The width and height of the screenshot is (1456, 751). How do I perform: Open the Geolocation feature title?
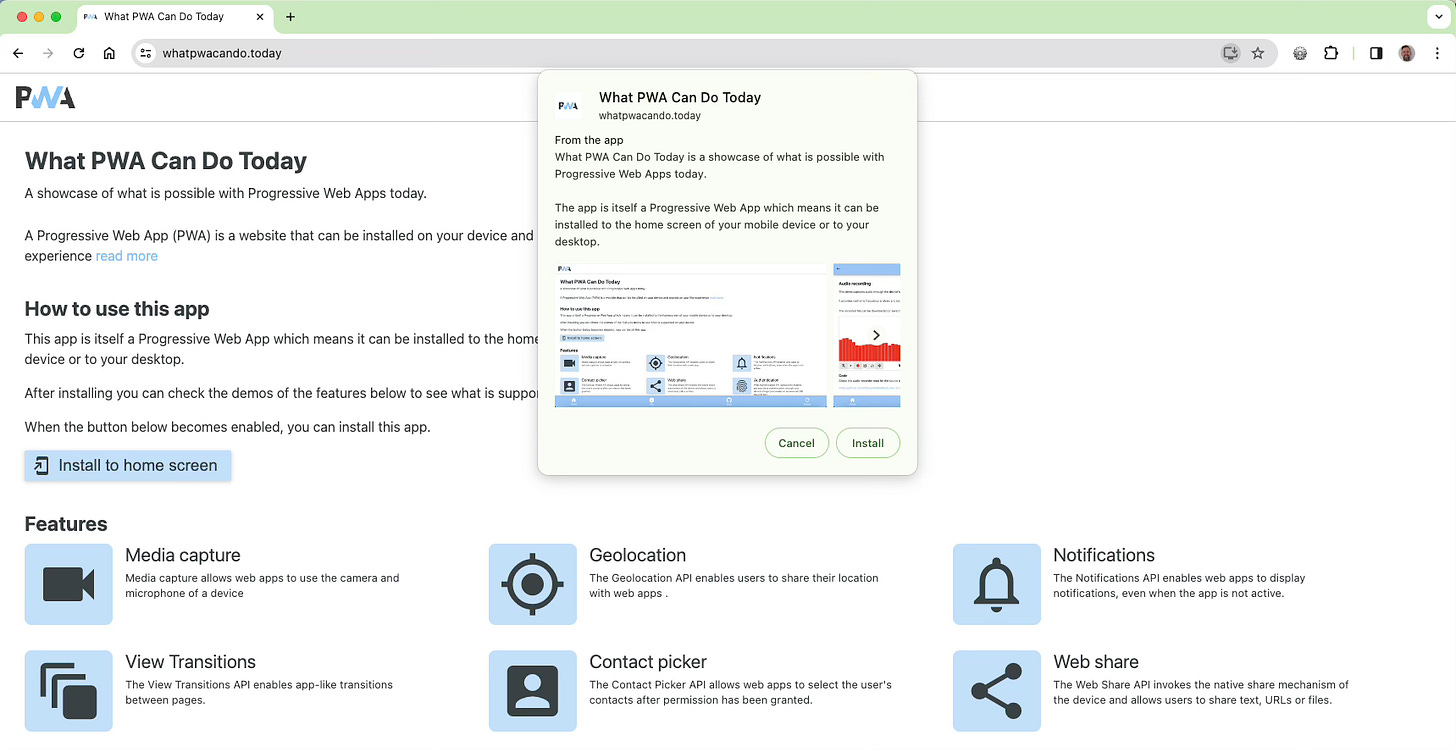pyautogui.click(x=638, y=555)
